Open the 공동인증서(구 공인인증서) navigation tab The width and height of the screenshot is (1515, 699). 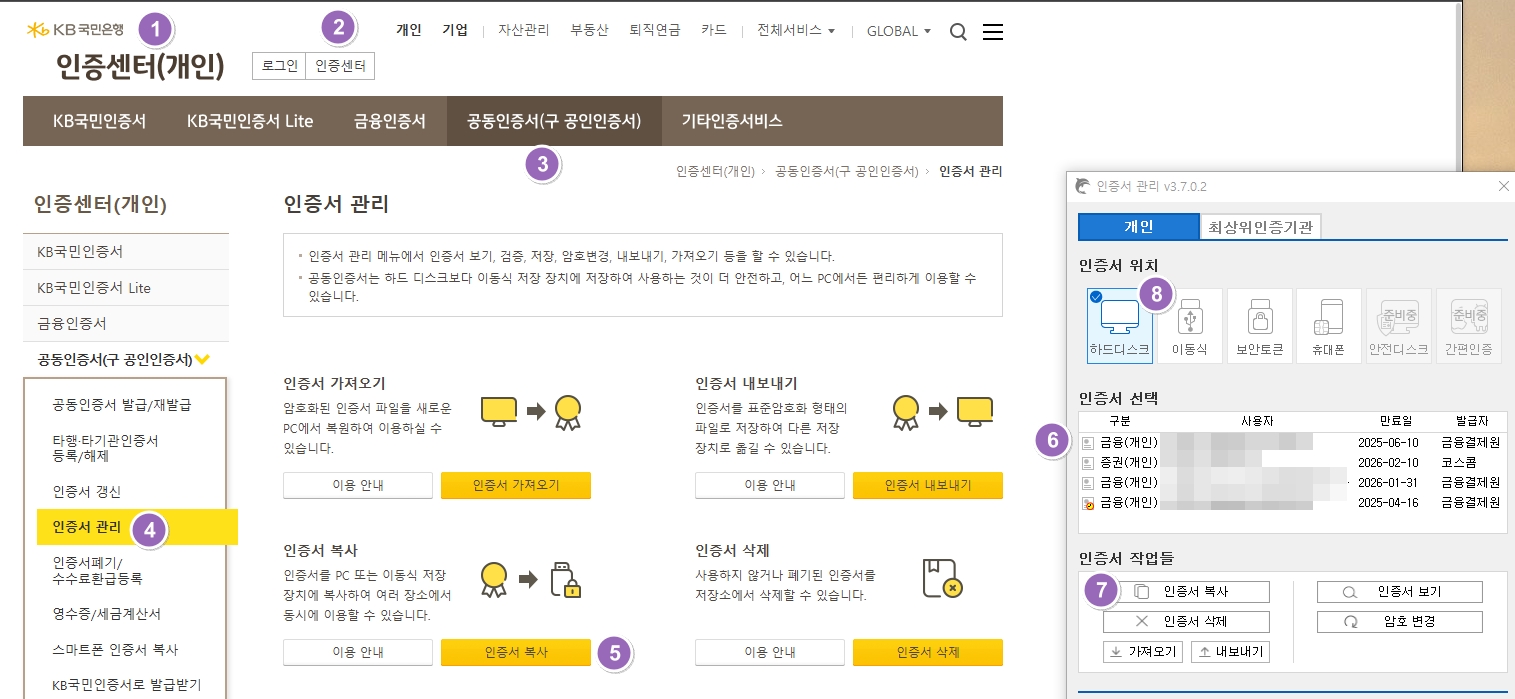pos(554,121)
